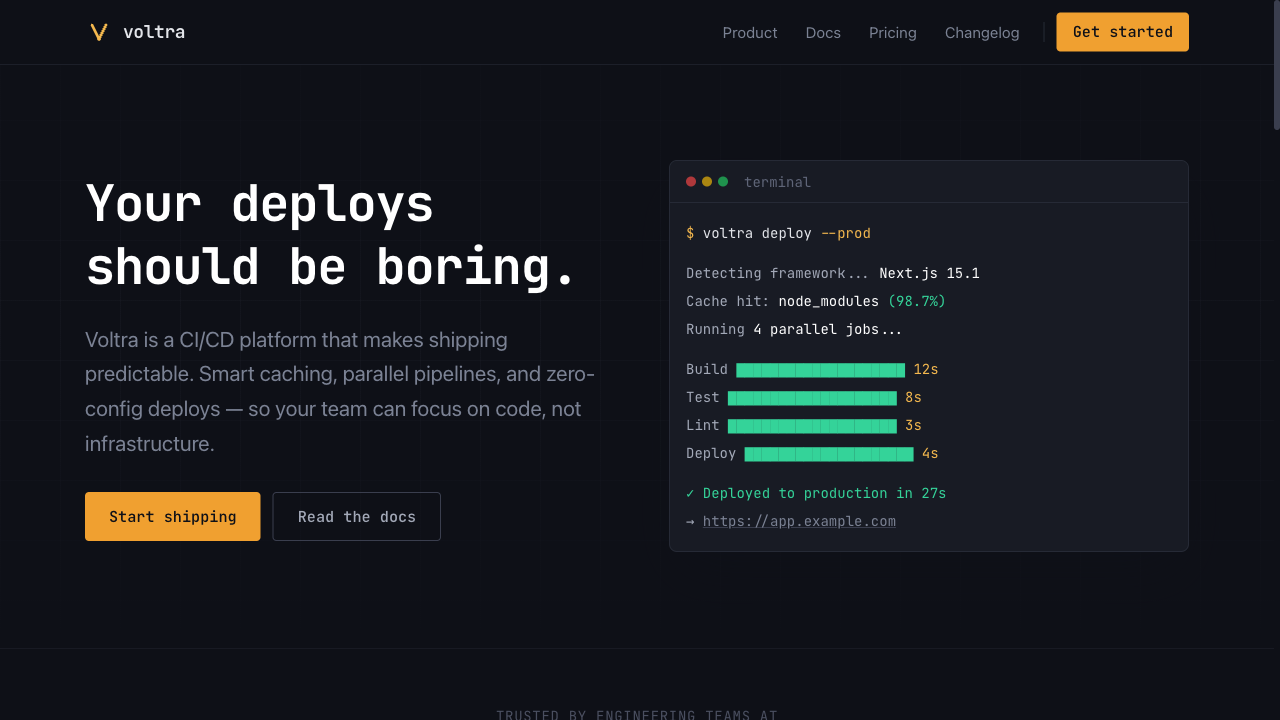Open the Changelog nav link
This screenshot has width=1280, height=720.
982,33
